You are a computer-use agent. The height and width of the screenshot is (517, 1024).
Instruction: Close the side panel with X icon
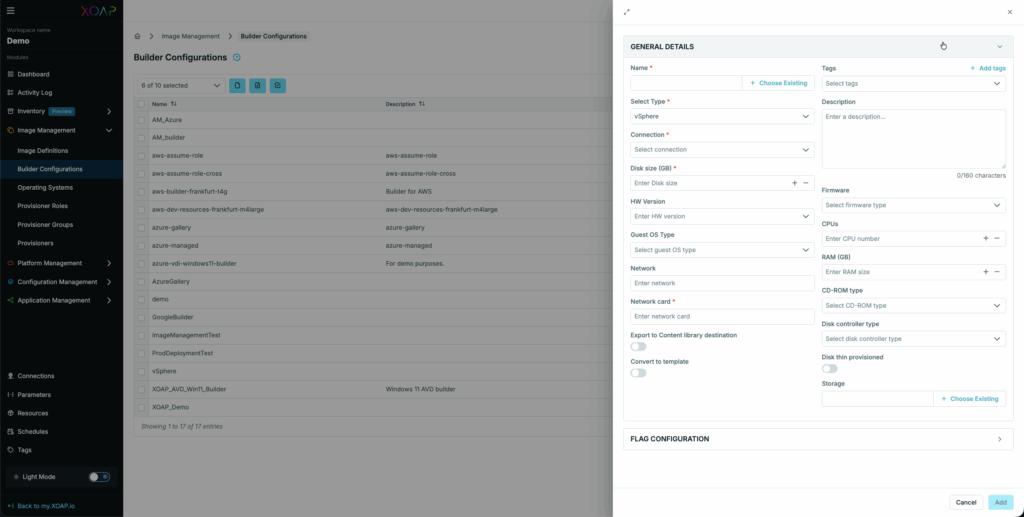click(x=1009, y=12)
